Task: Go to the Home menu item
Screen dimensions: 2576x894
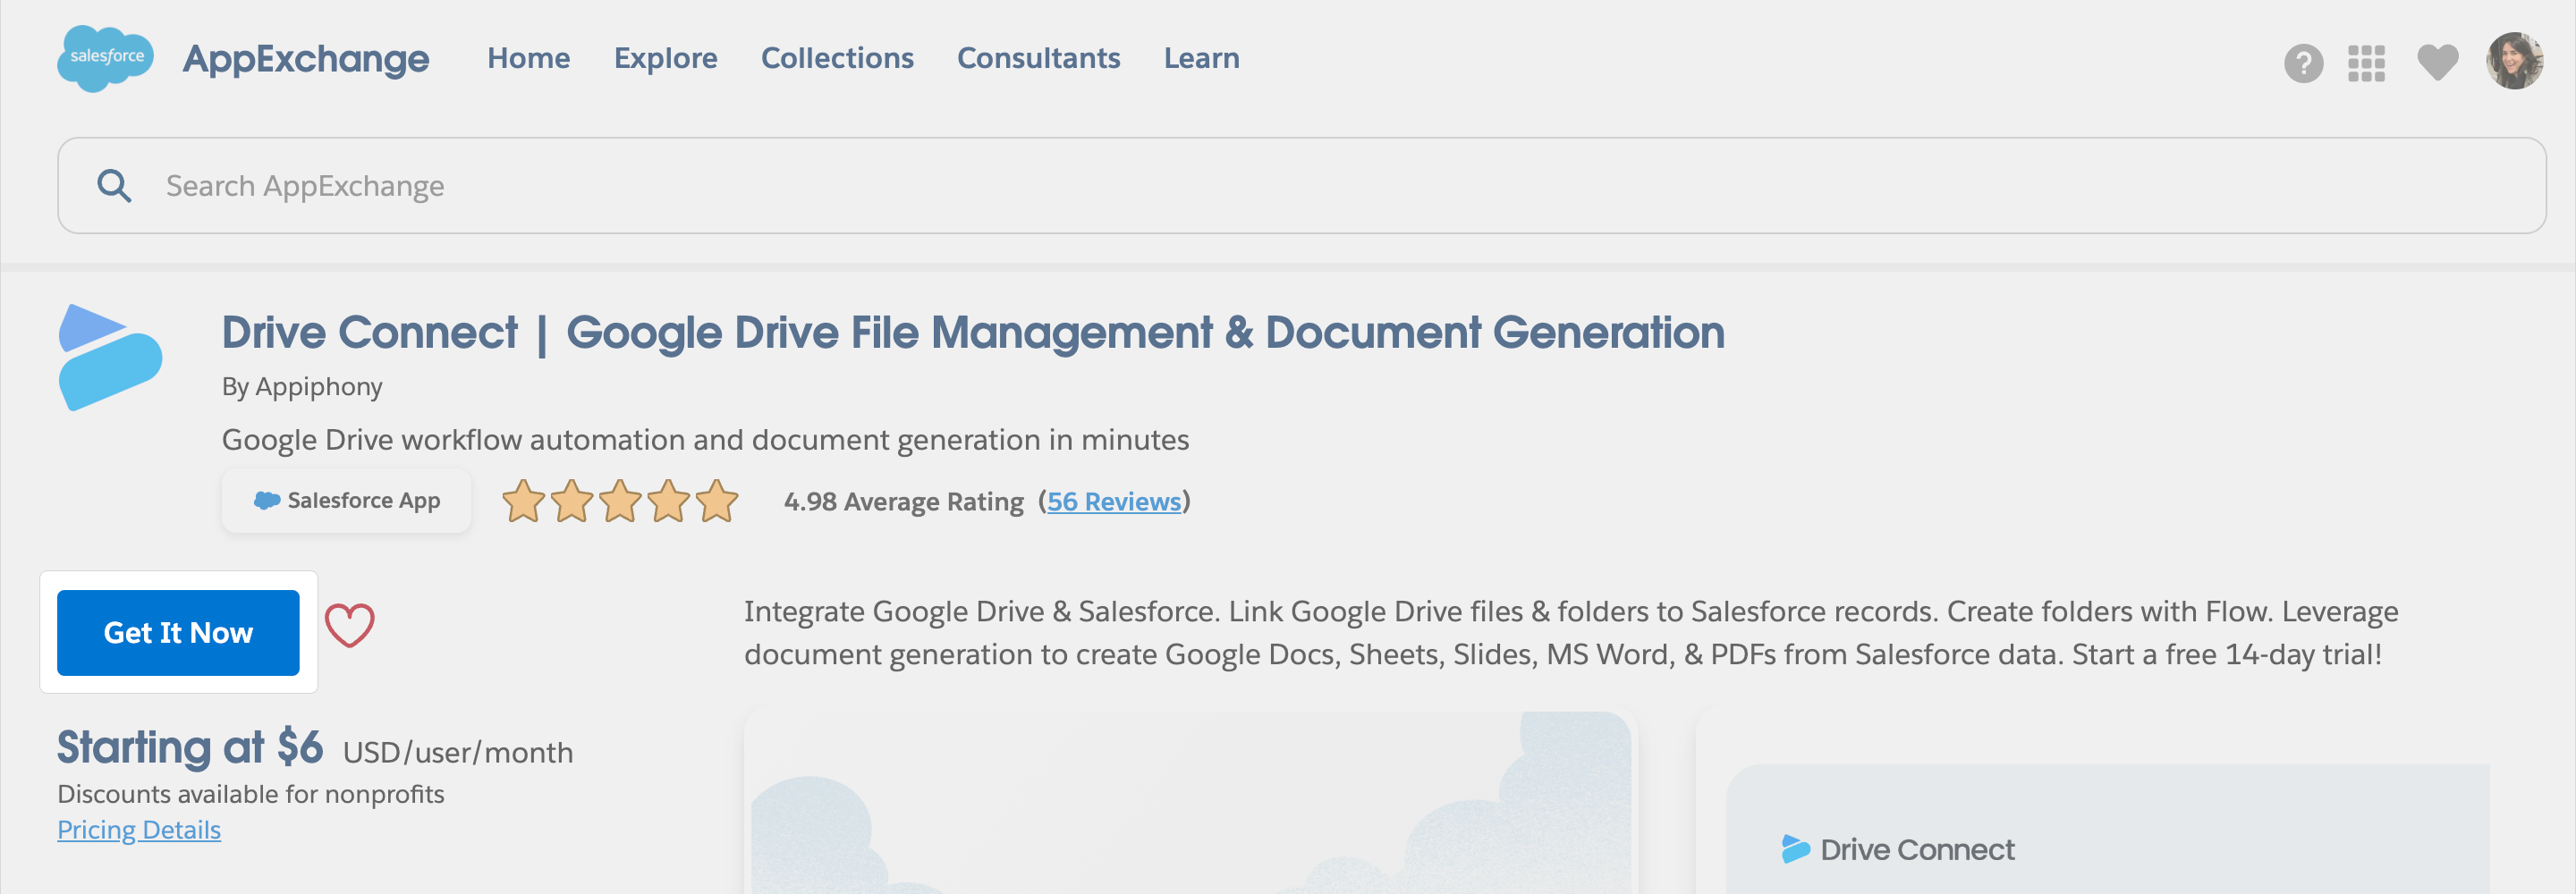Action: [528, 58]
